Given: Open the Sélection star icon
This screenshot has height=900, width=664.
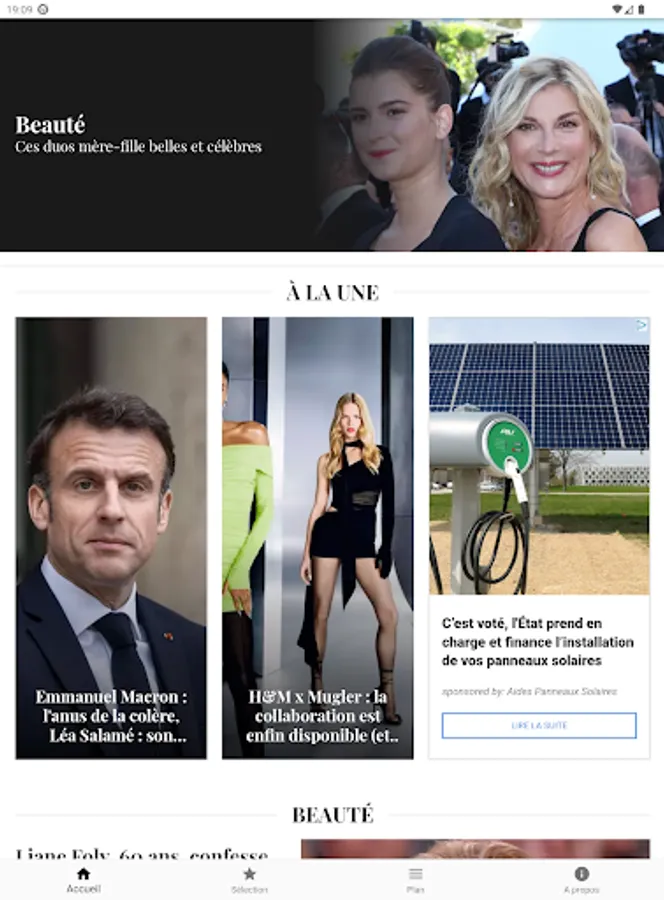Looking at the screenshot, I should point(249,874).
